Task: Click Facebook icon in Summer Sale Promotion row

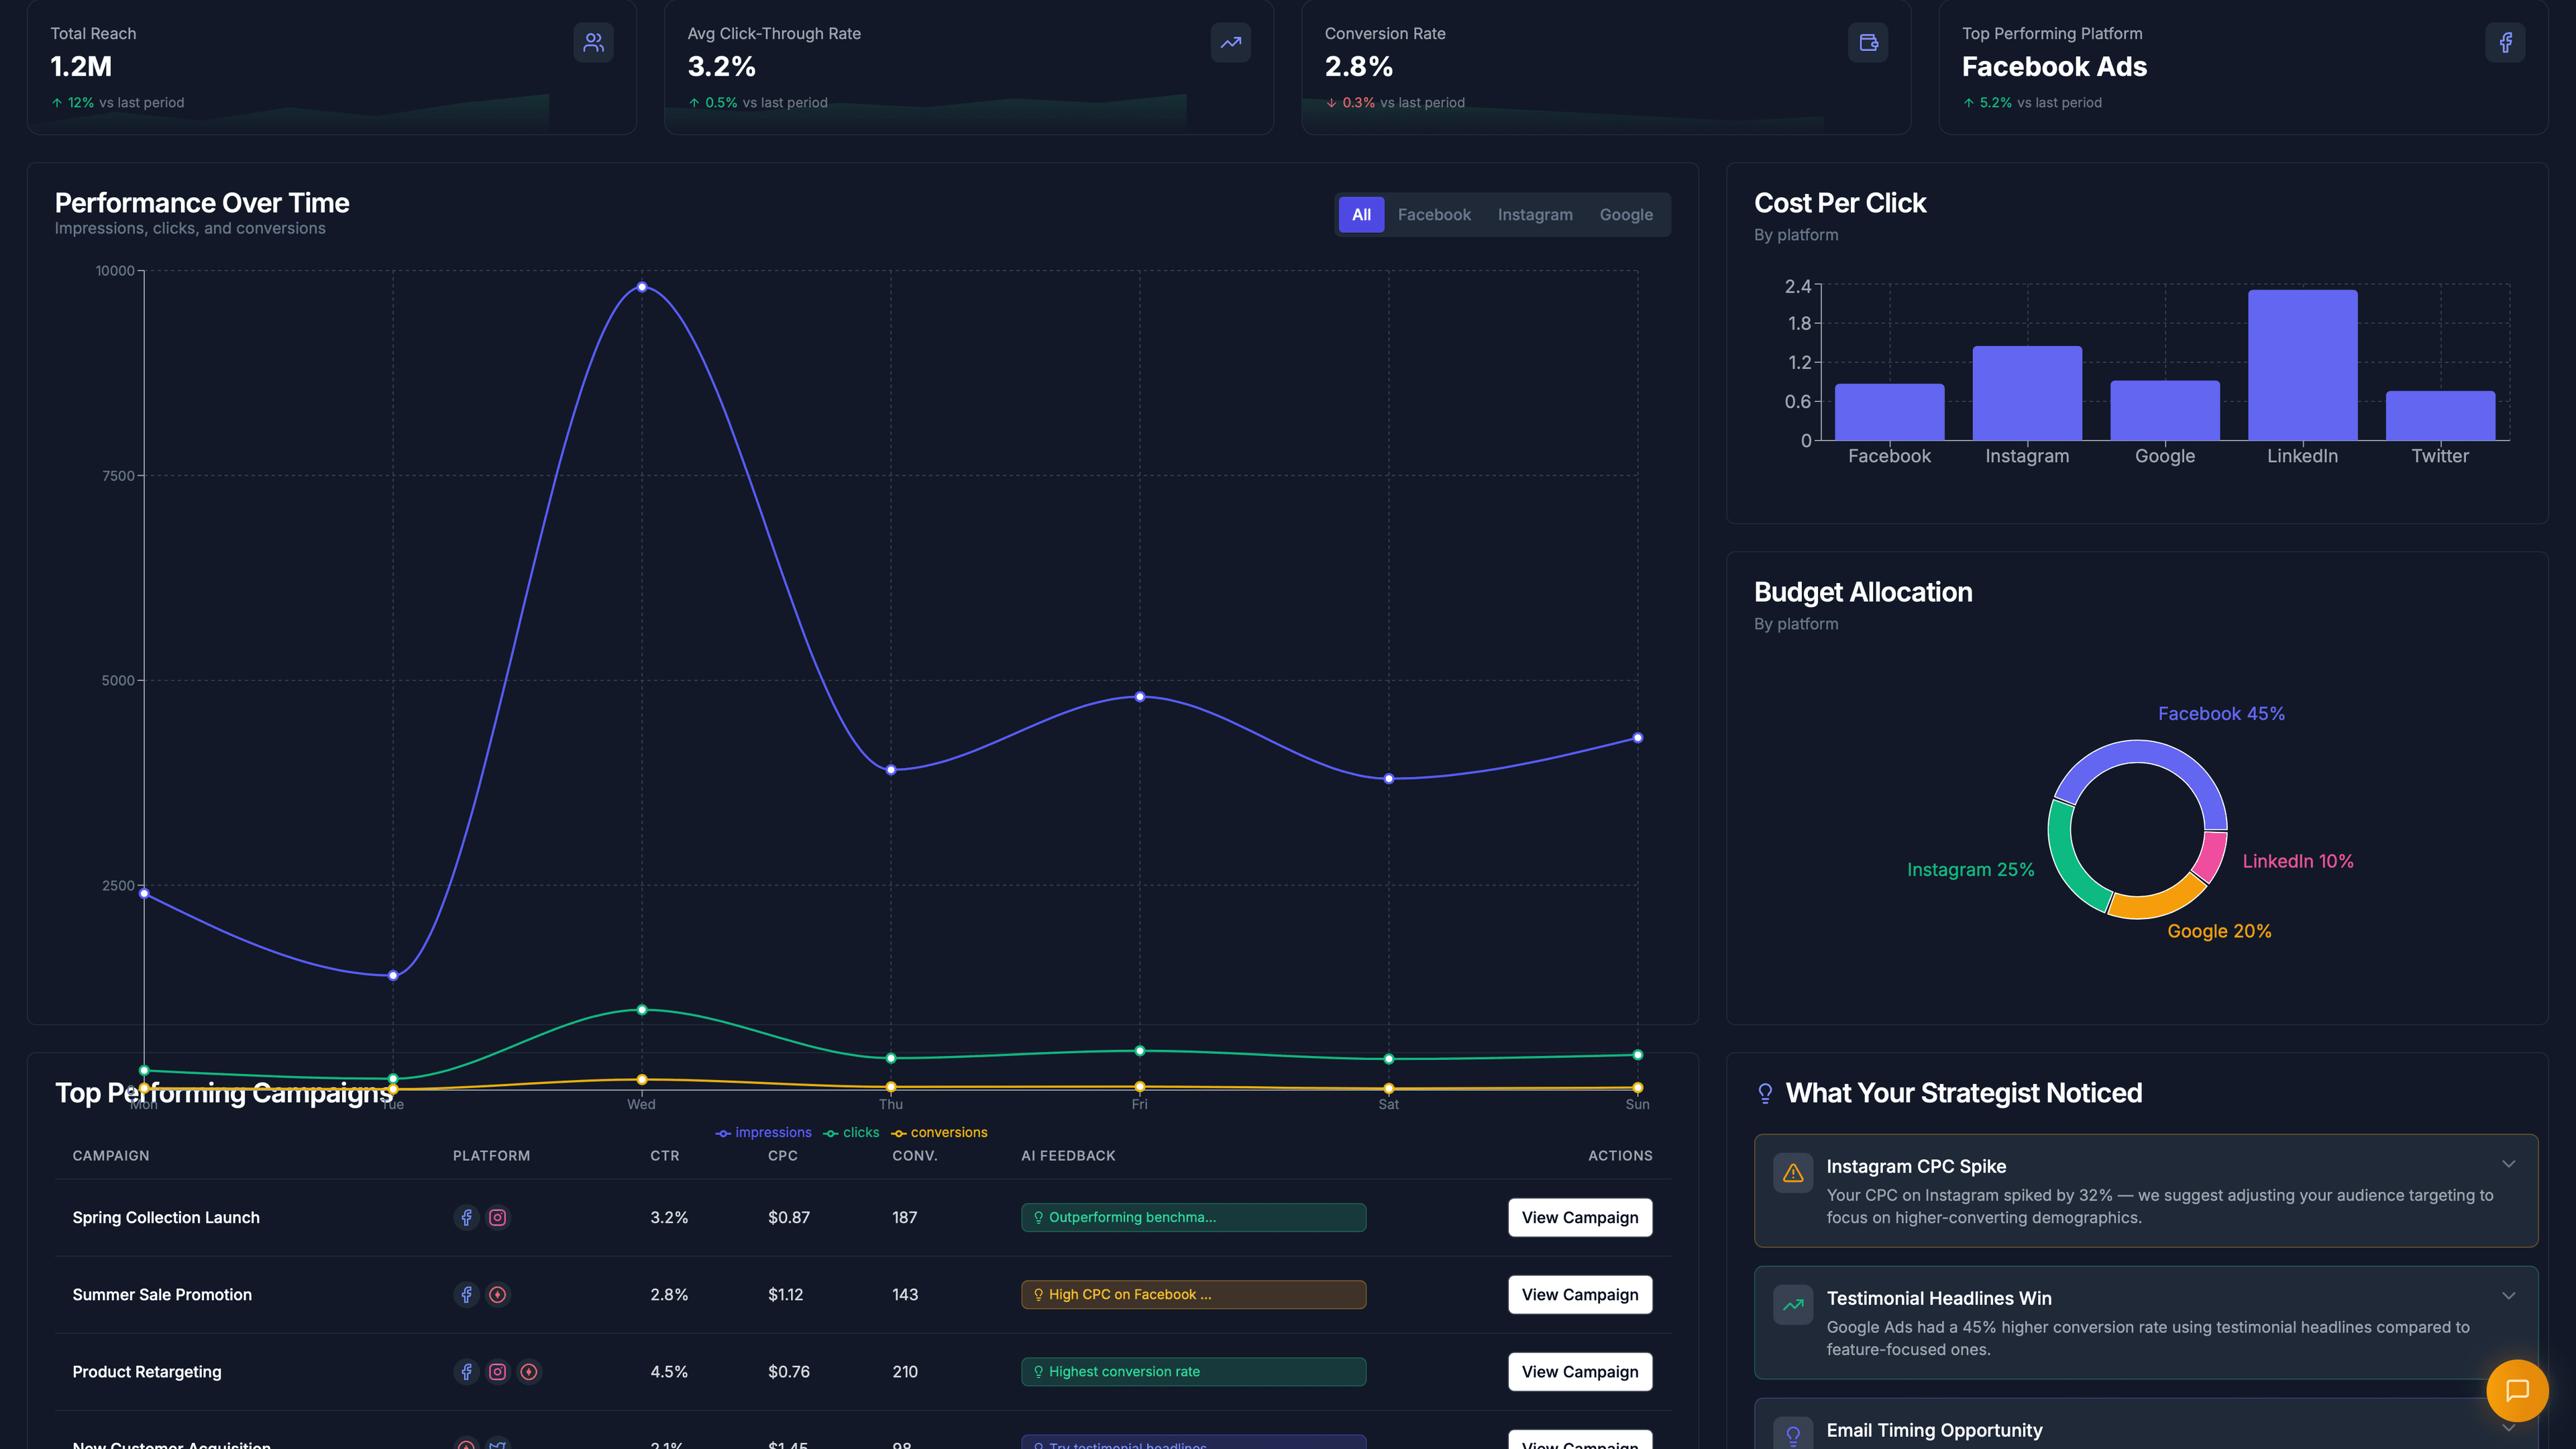Action: point(466,1294)
